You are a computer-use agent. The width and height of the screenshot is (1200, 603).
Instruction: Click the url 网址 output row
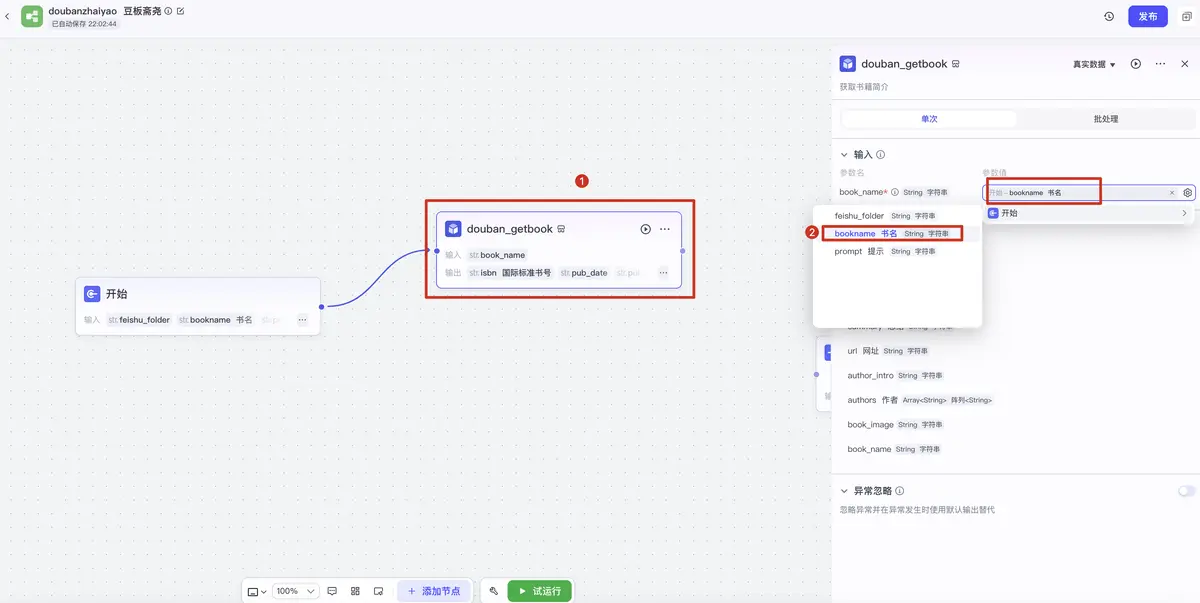click(888, 351)
